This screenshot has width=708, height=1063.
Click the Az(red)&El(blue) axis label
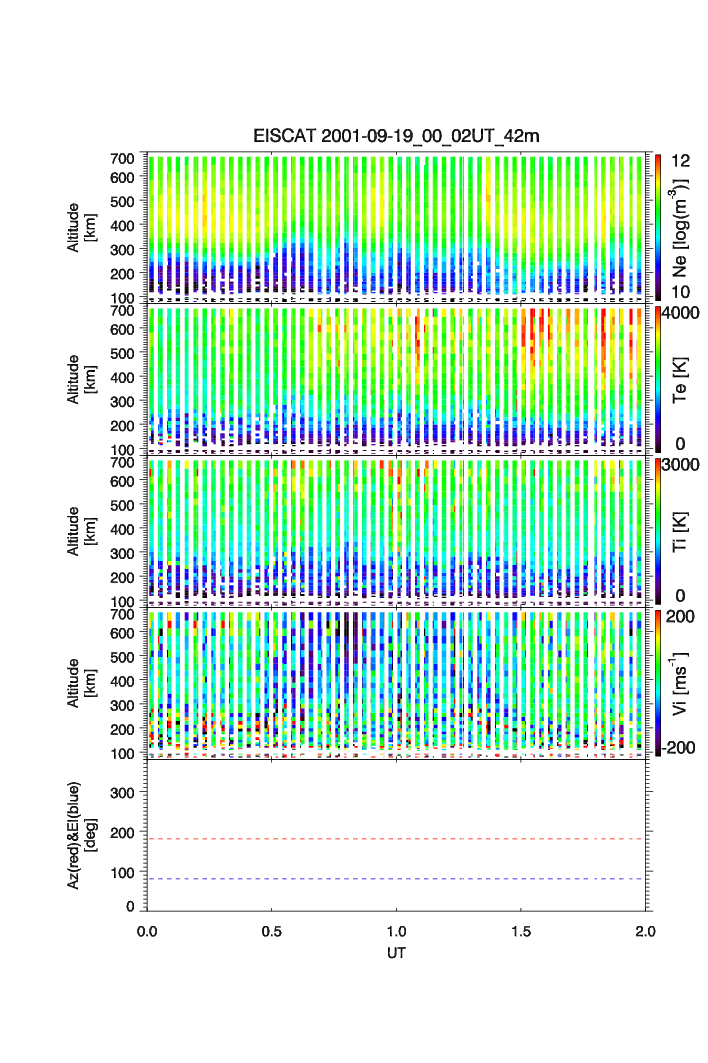point(80,835)
